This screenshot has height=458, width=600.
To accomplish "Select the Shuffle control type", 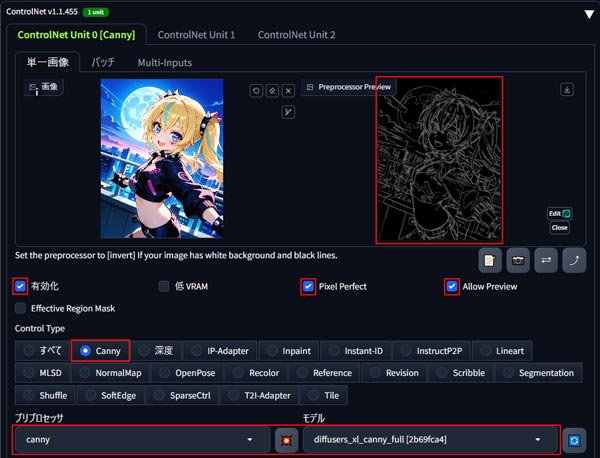I will 45,395.
